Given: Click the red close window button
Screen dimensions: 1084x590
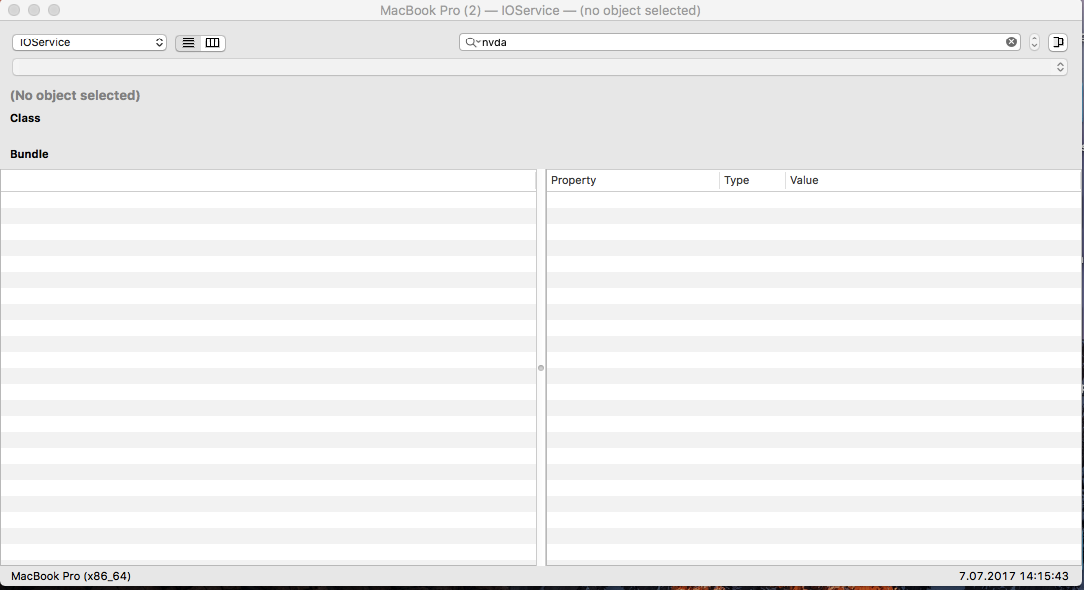Looking at the screenshot, I should [x=14, y=10].
